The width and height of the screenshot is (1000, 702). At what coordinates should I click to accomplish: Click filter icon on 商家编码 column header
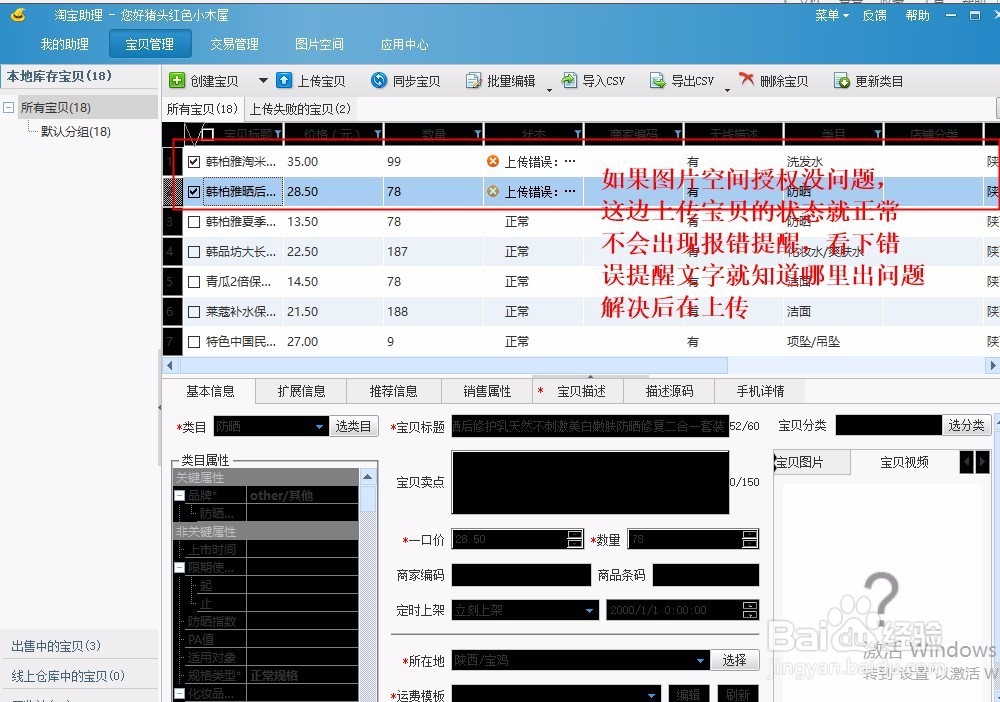(678, 134)
